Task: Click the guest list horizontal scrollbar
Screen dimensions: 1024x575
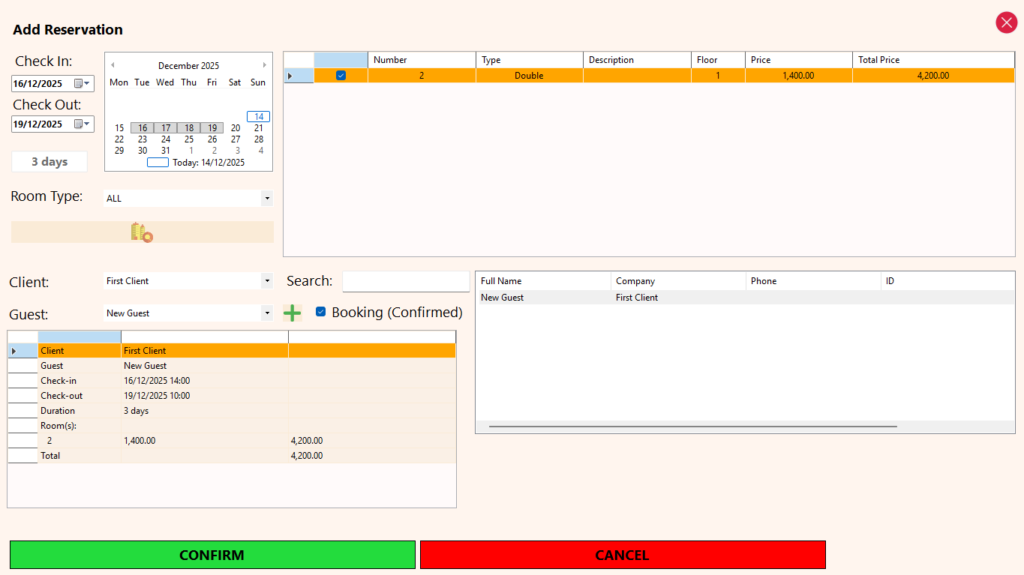Action: tap(692, 427)
